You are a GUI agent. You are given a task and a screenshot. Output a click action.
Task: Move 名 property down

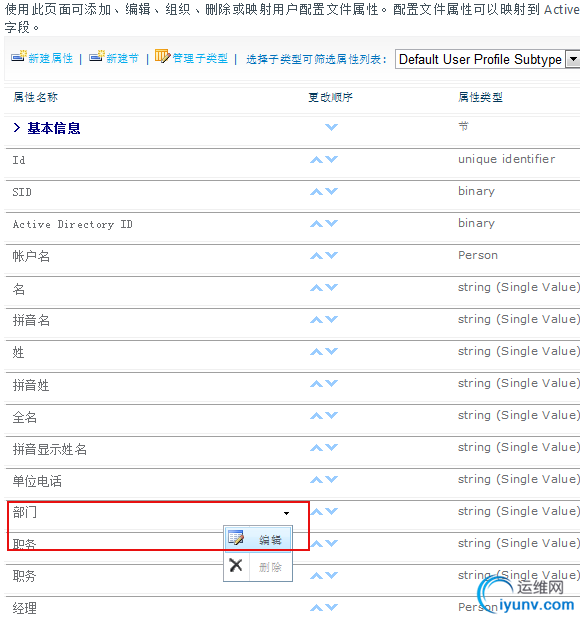pyautogui.click(x=332, y=287)
